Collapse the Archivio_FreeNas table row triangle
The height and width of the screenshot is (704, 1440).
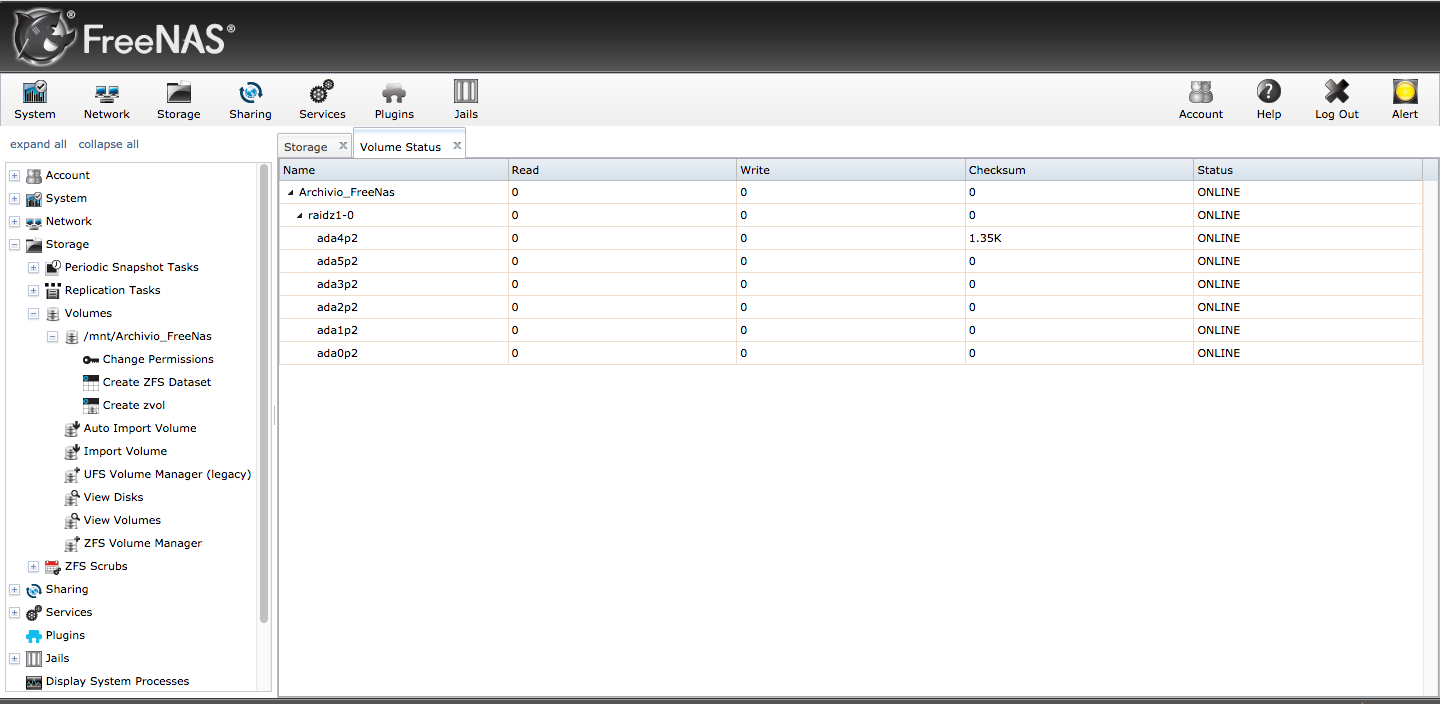coord(291,192)
